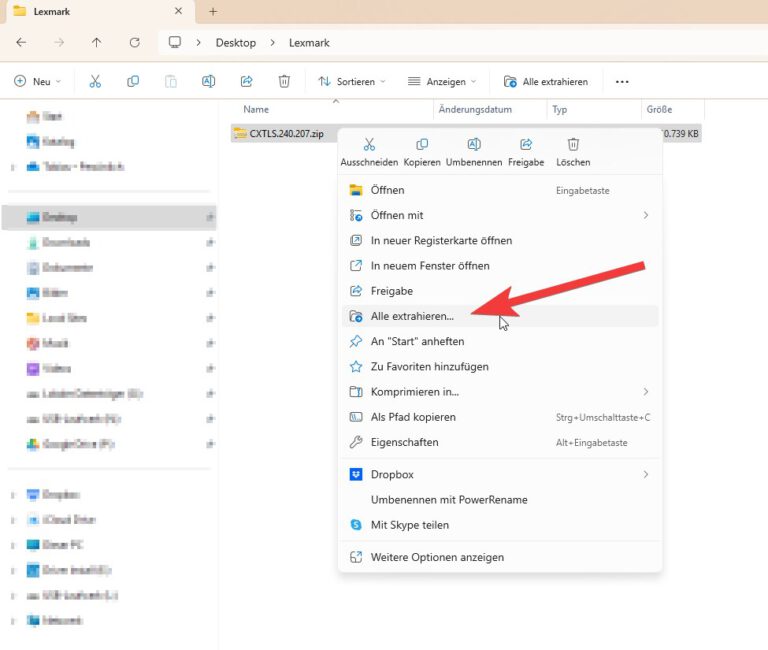Click the Back navigation arrow
This screenshot has width=768, height=650.
pyautogui.click(x=21, y=43)
